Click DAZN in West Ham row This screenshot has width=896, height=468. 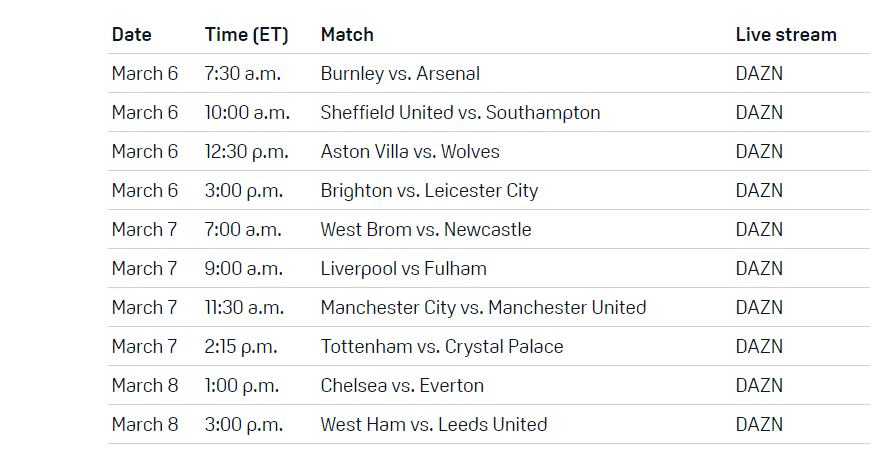click(x=759, y=424)
